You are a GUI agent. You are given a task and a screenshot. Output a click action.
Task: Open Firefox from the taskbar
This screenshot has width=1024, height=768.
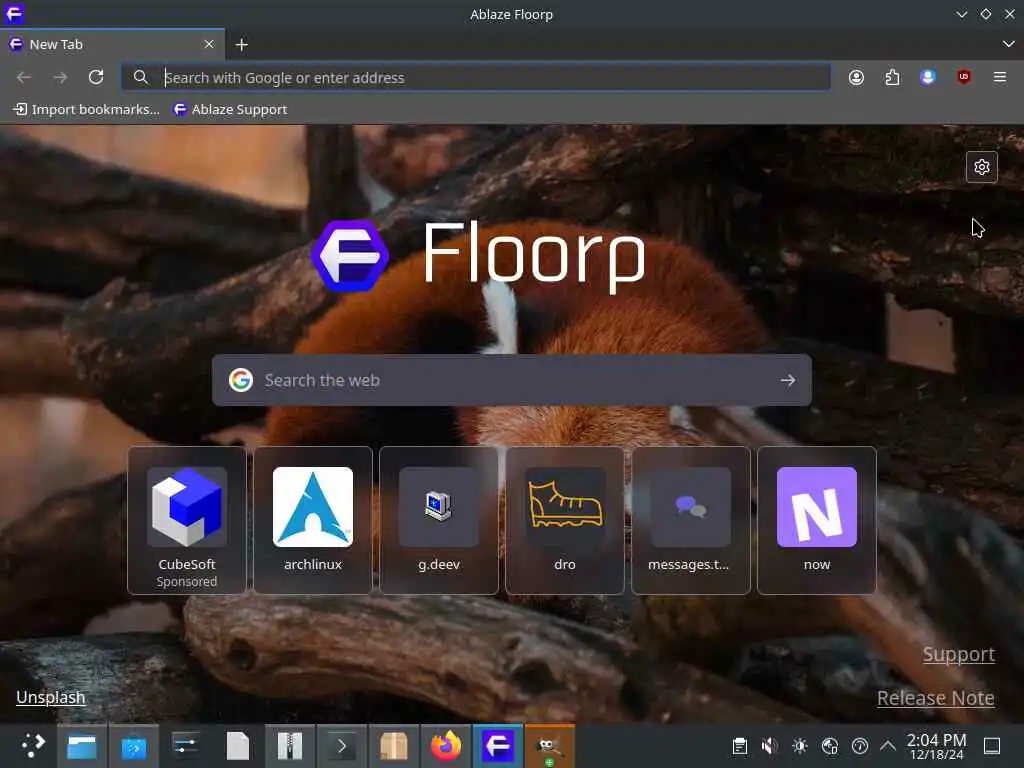pyautogui.click(x=445, y=746)
